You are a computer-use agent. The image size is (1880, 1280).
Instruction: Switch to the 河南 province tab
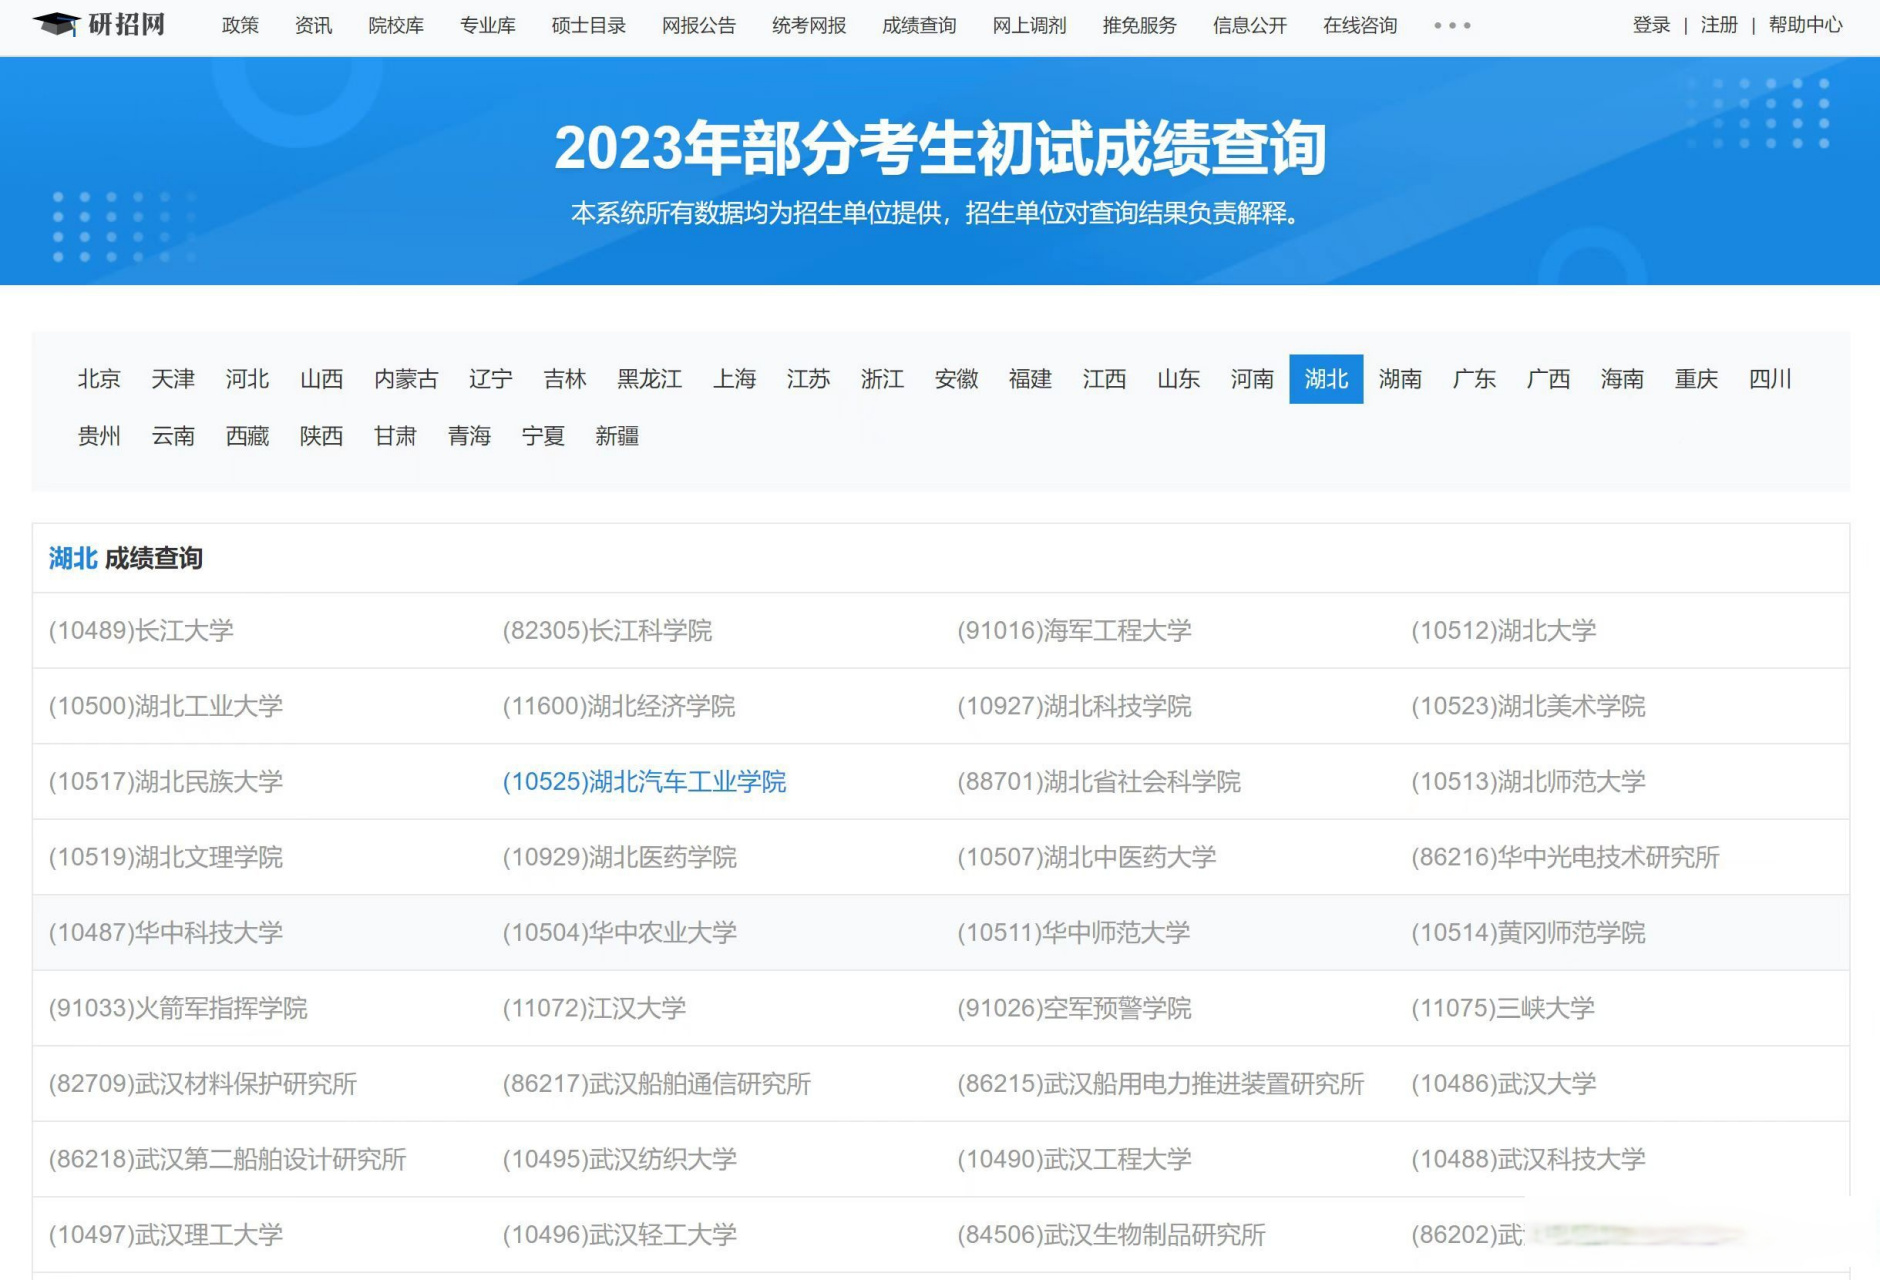[x=1252, y=379]
